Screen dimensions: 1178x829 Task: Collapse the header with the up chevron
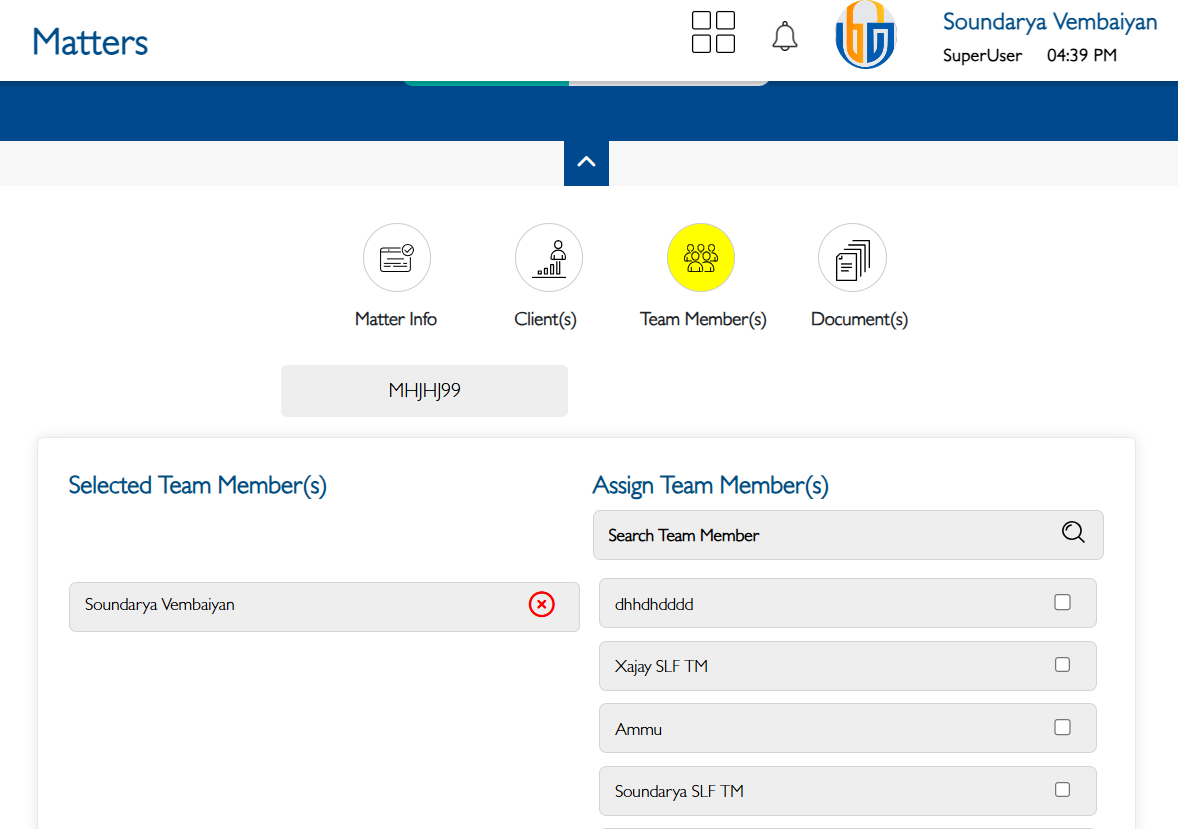pyautogui.click(x=586, y=162)
